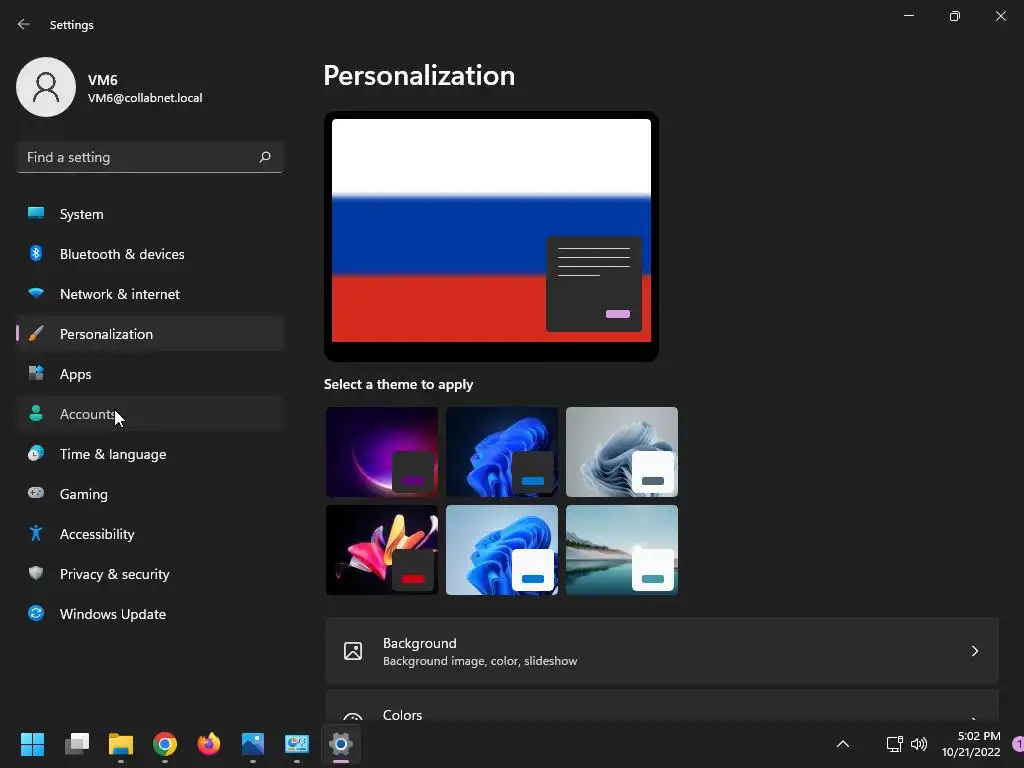Click the Personalization paintbrush icon

[36, 334]
